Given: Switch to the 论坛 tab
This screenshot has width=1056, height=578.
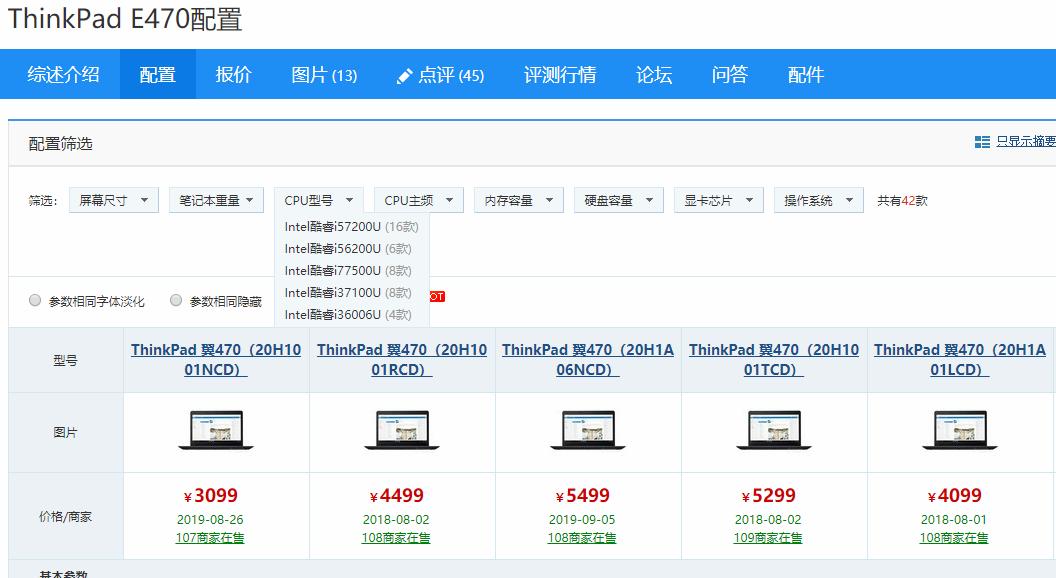Looking at the screenshot, I should [x=653, y=74].
